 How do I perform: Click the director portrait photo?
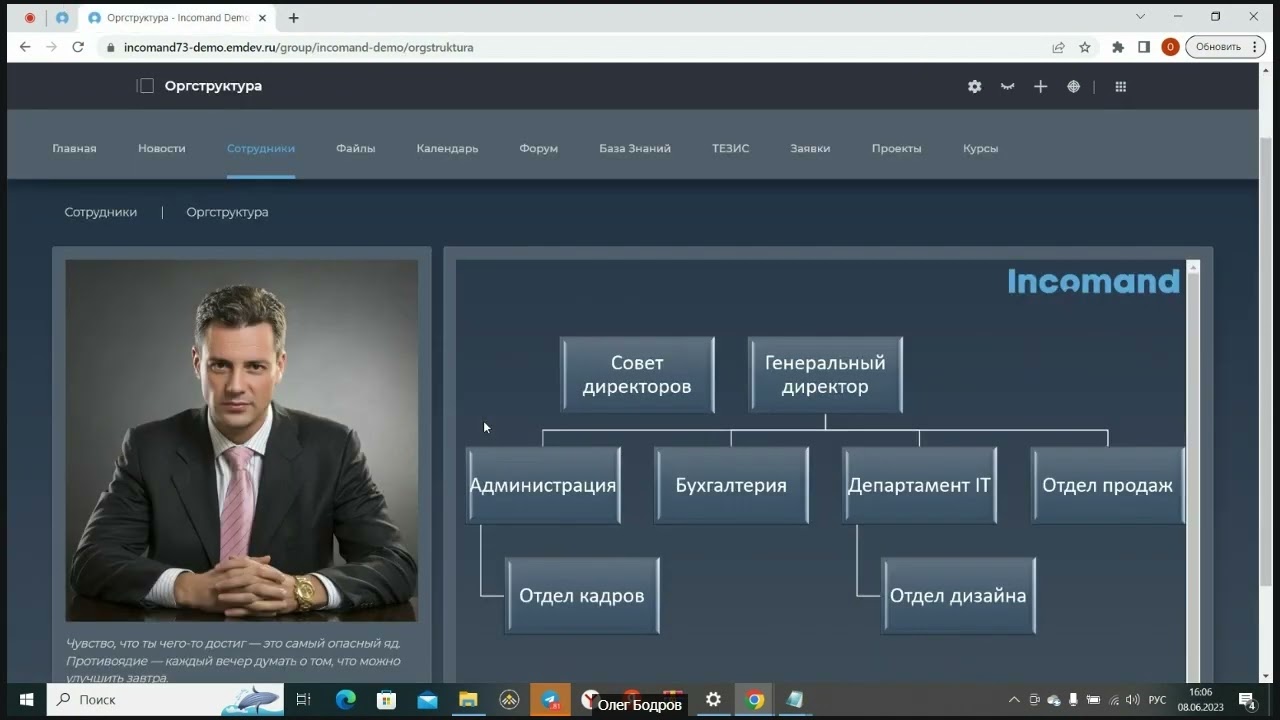(242, 441)
